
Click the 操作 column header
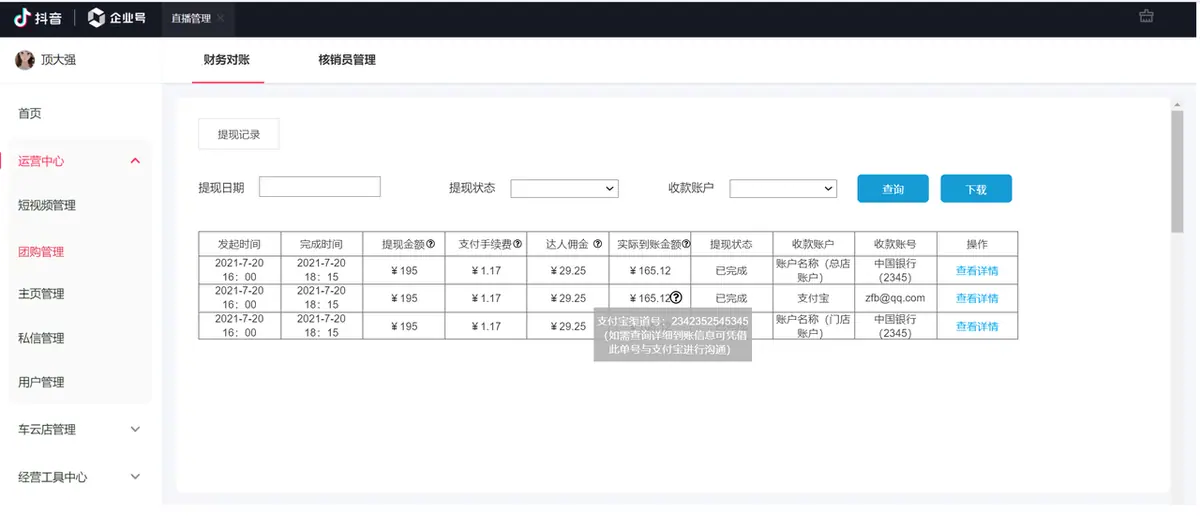pyautogui.click(x=977, y=244)
